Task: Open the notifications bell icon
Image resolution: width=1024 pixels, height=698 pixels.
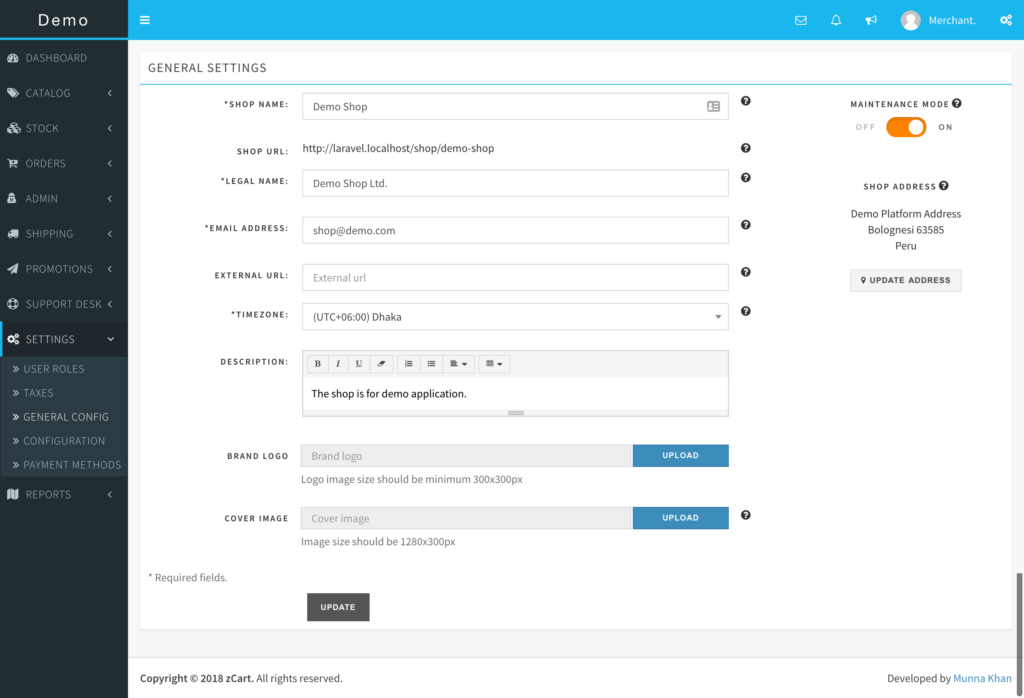Action: [836, 20]
